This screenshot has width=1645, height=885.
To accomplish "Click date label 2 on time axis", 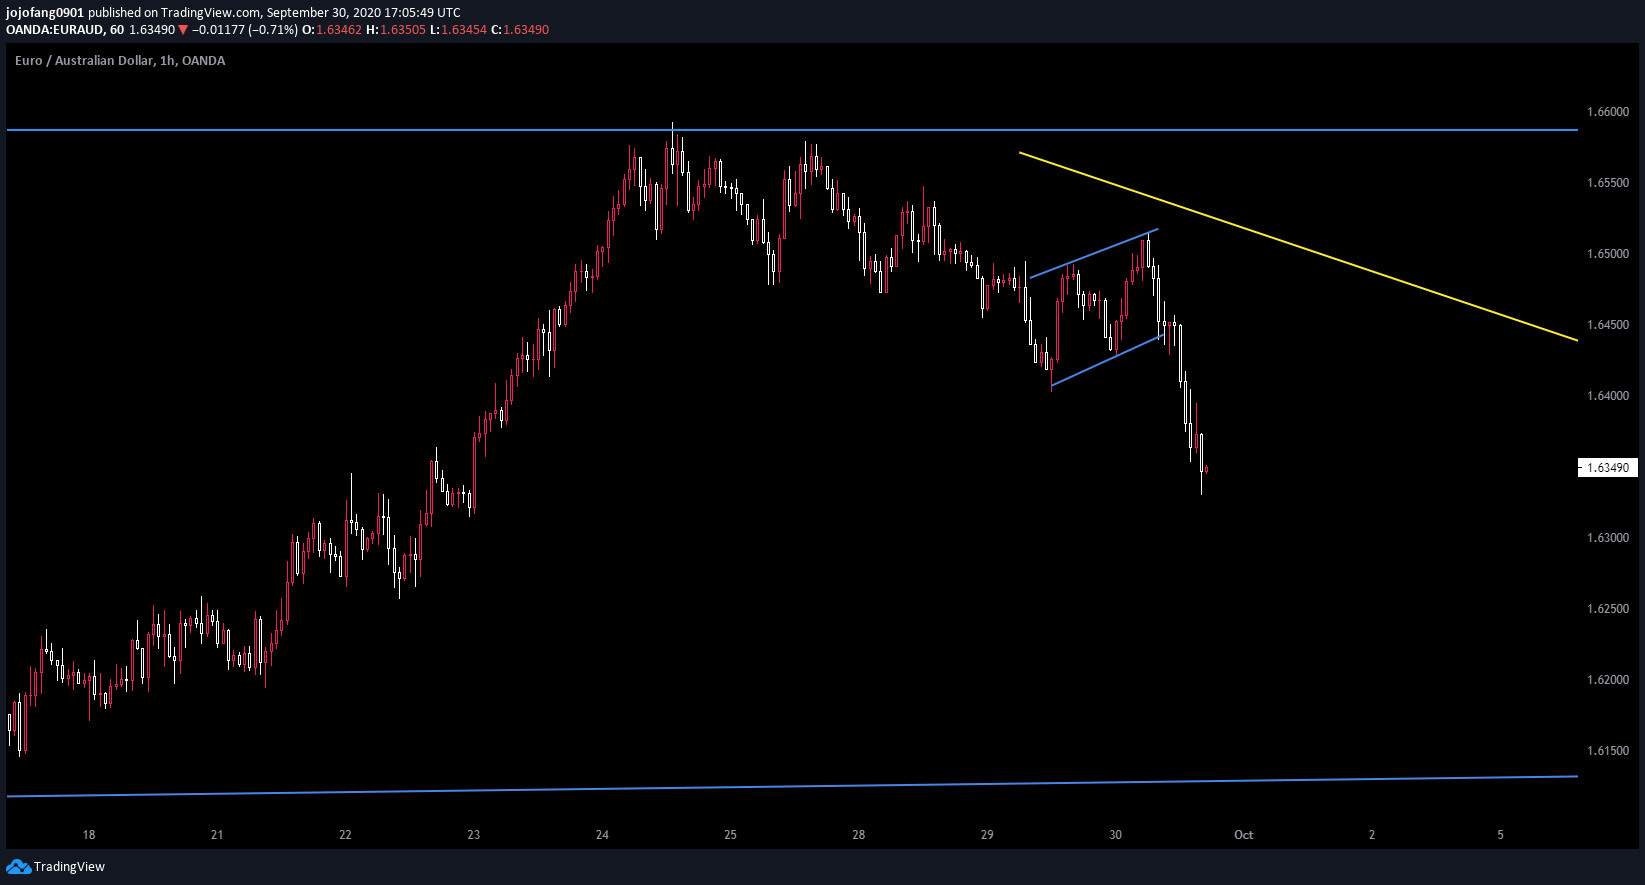I will coord(1372,835).
